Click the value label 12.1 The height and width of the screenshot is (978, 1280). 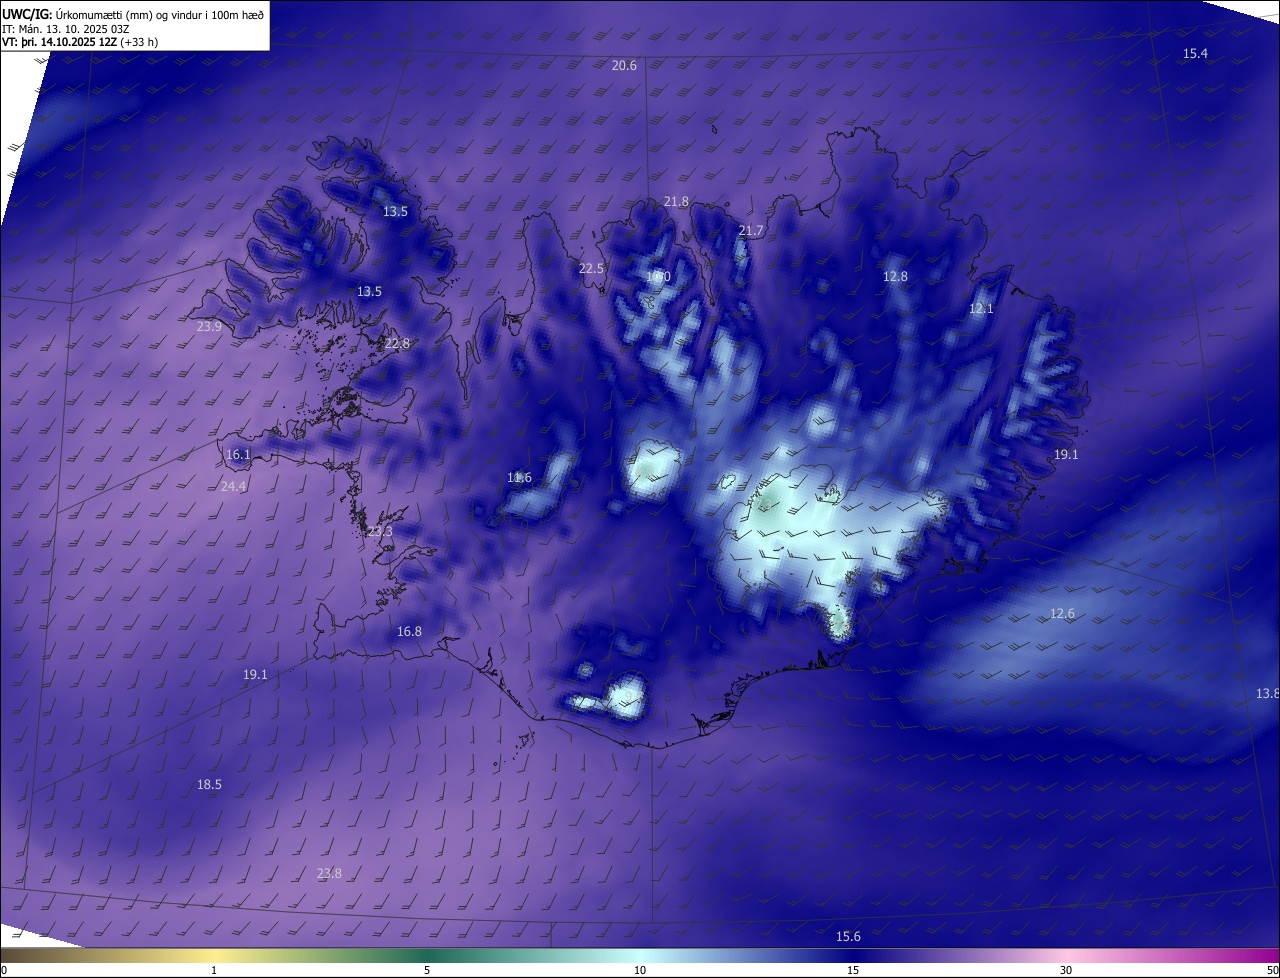tap(981, 308)
